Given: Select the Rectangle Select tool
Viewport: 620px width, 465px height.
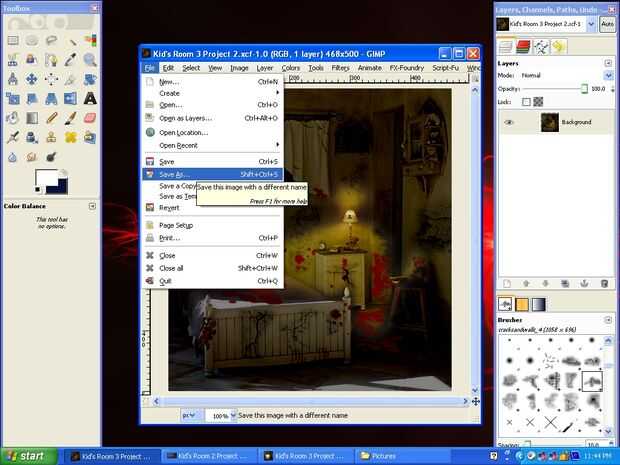Looking at the screenshot, I should pos(13,40).
